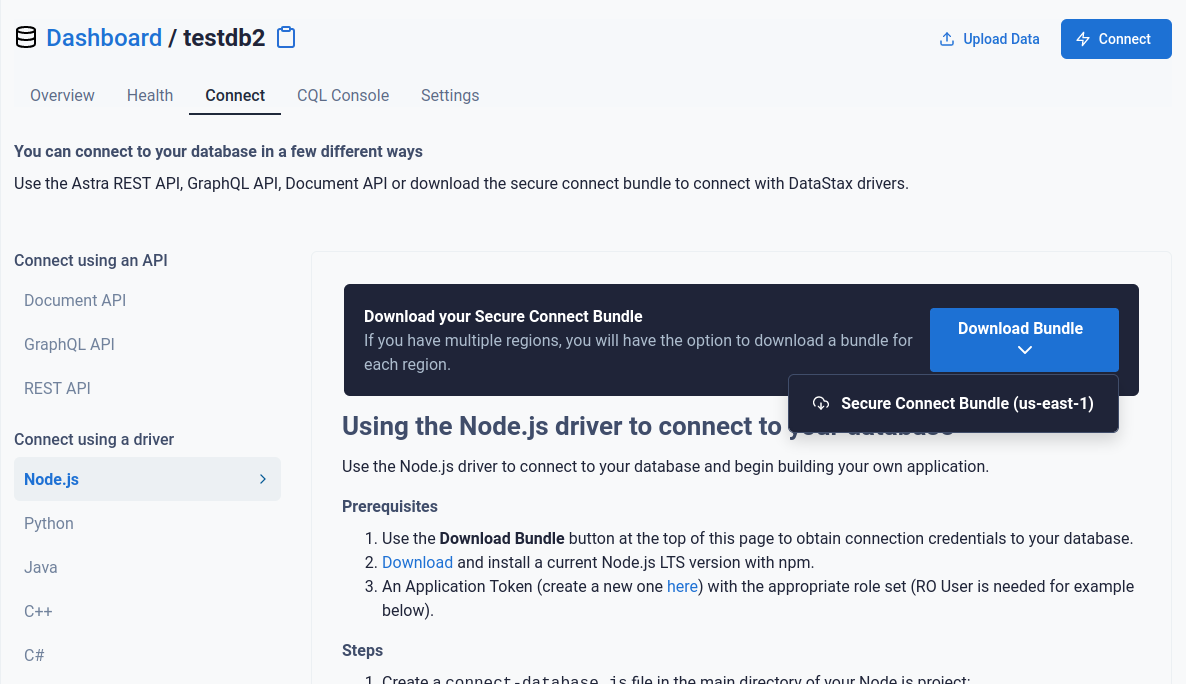1186x684 pixels.
Task: Click the chevron on Node.js row
Action: click(x=262, y=479)
